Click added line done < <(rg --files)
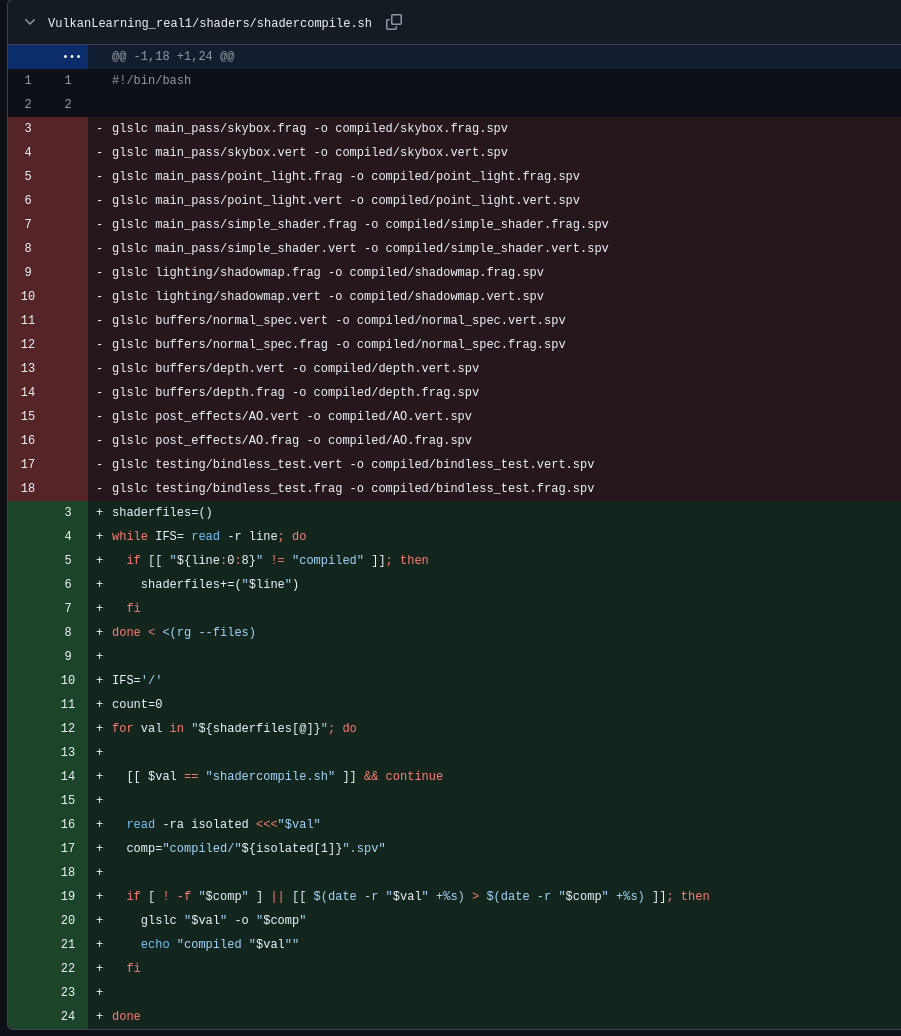 pos(184,632)
